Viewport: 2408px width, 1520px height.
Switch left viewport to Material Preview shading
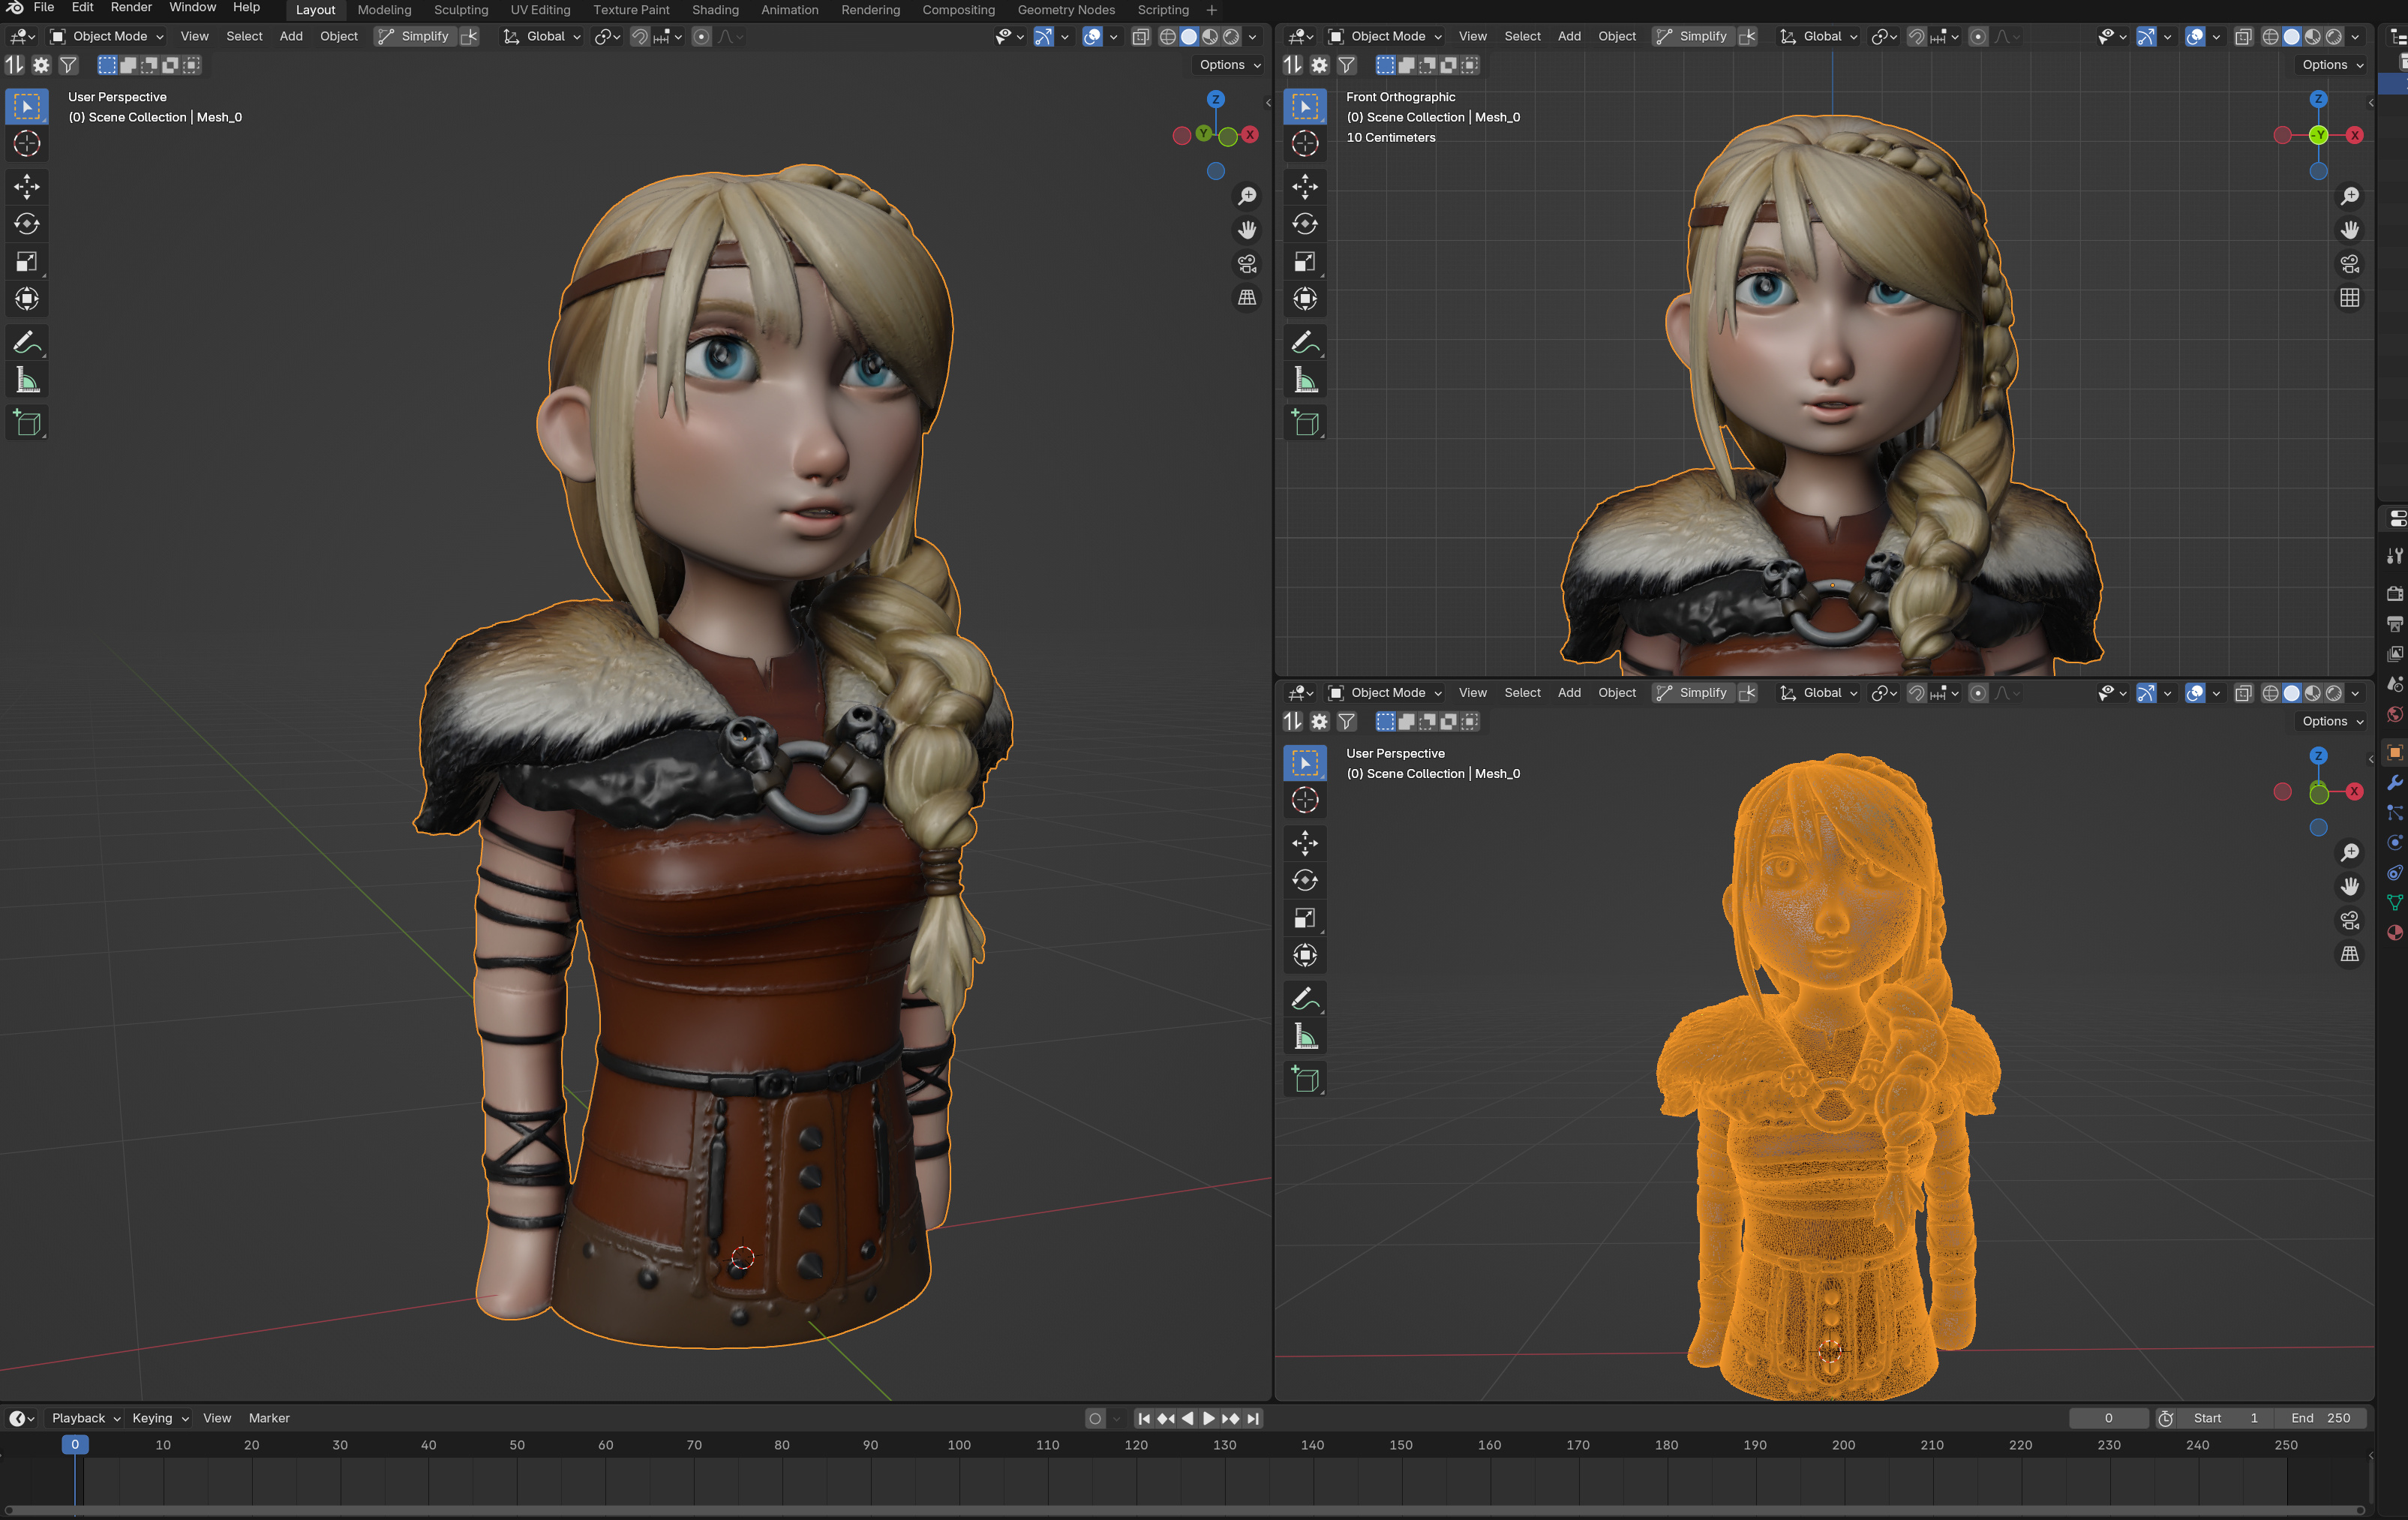pos(1210,37)
